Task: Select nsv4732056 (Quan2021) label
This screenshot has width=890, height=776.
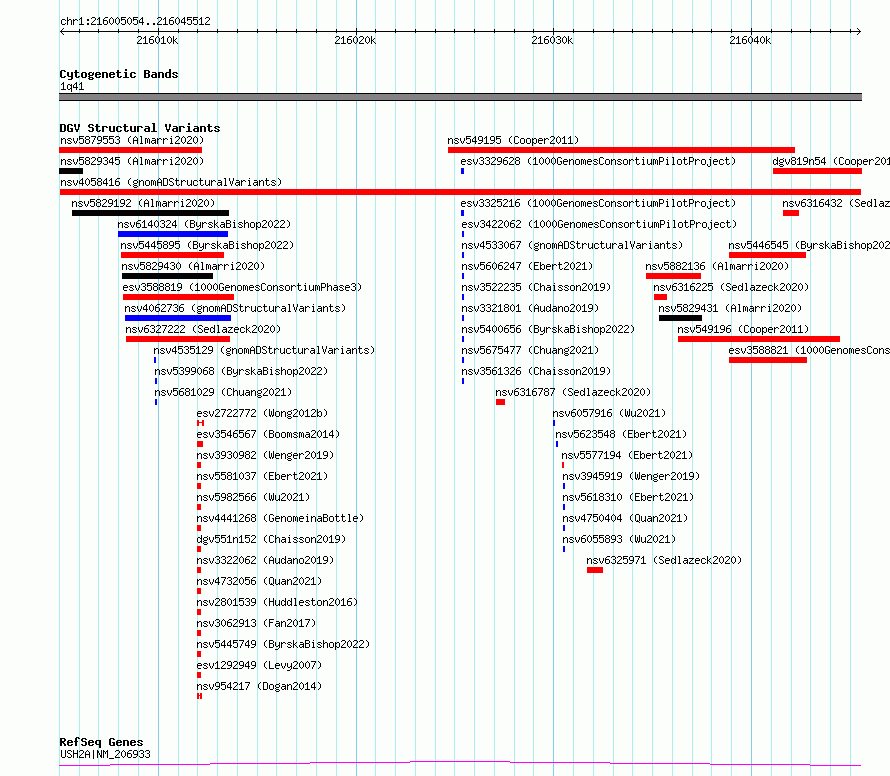Action: [259, 581]
